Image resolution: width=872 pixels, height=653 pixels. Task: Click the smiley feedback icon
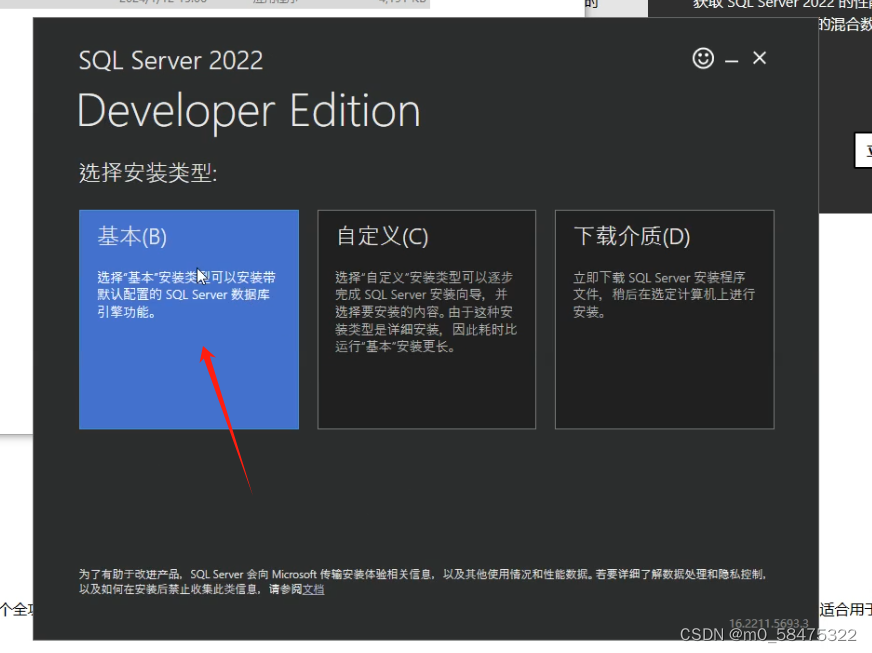click(703, 58)
